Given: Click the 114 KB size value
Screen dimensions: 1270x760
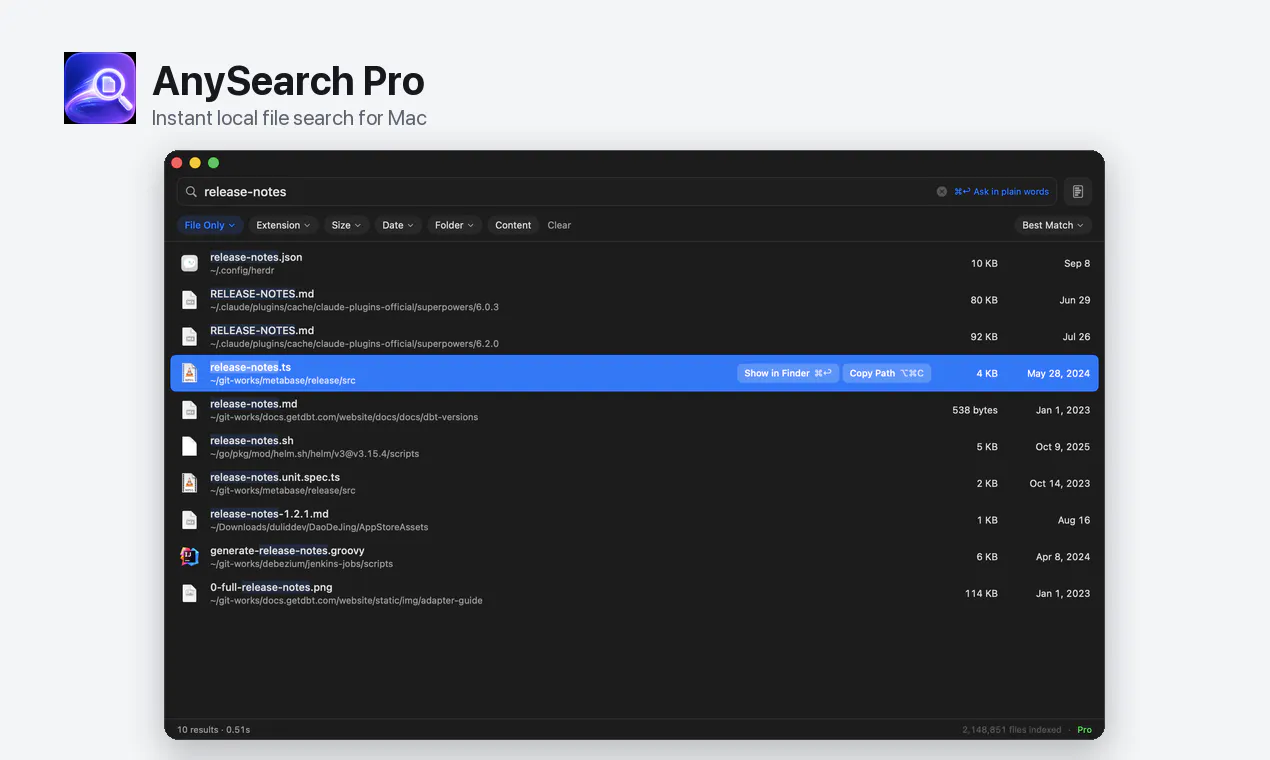Looking at the screenshot, I should pyautogui.click(x=981, y=593).
